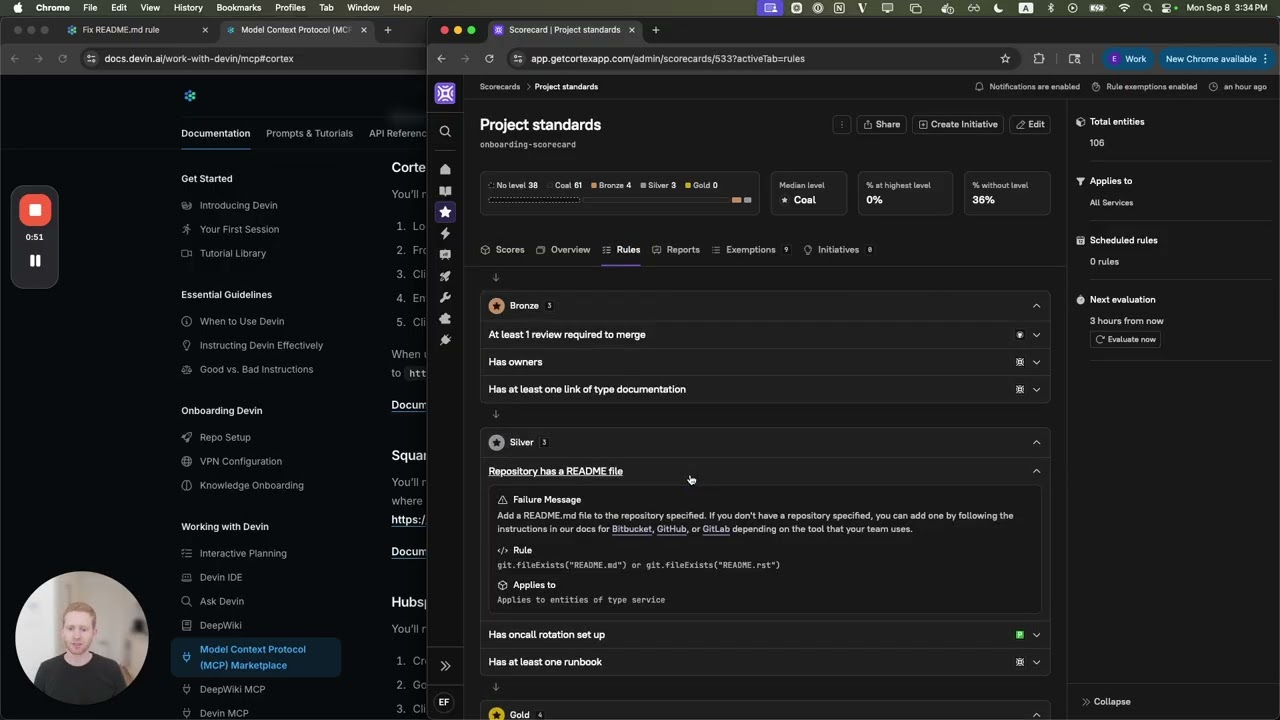Click the rocket icon in sidebar
The image size is (1280, 720).
point(445,276)
